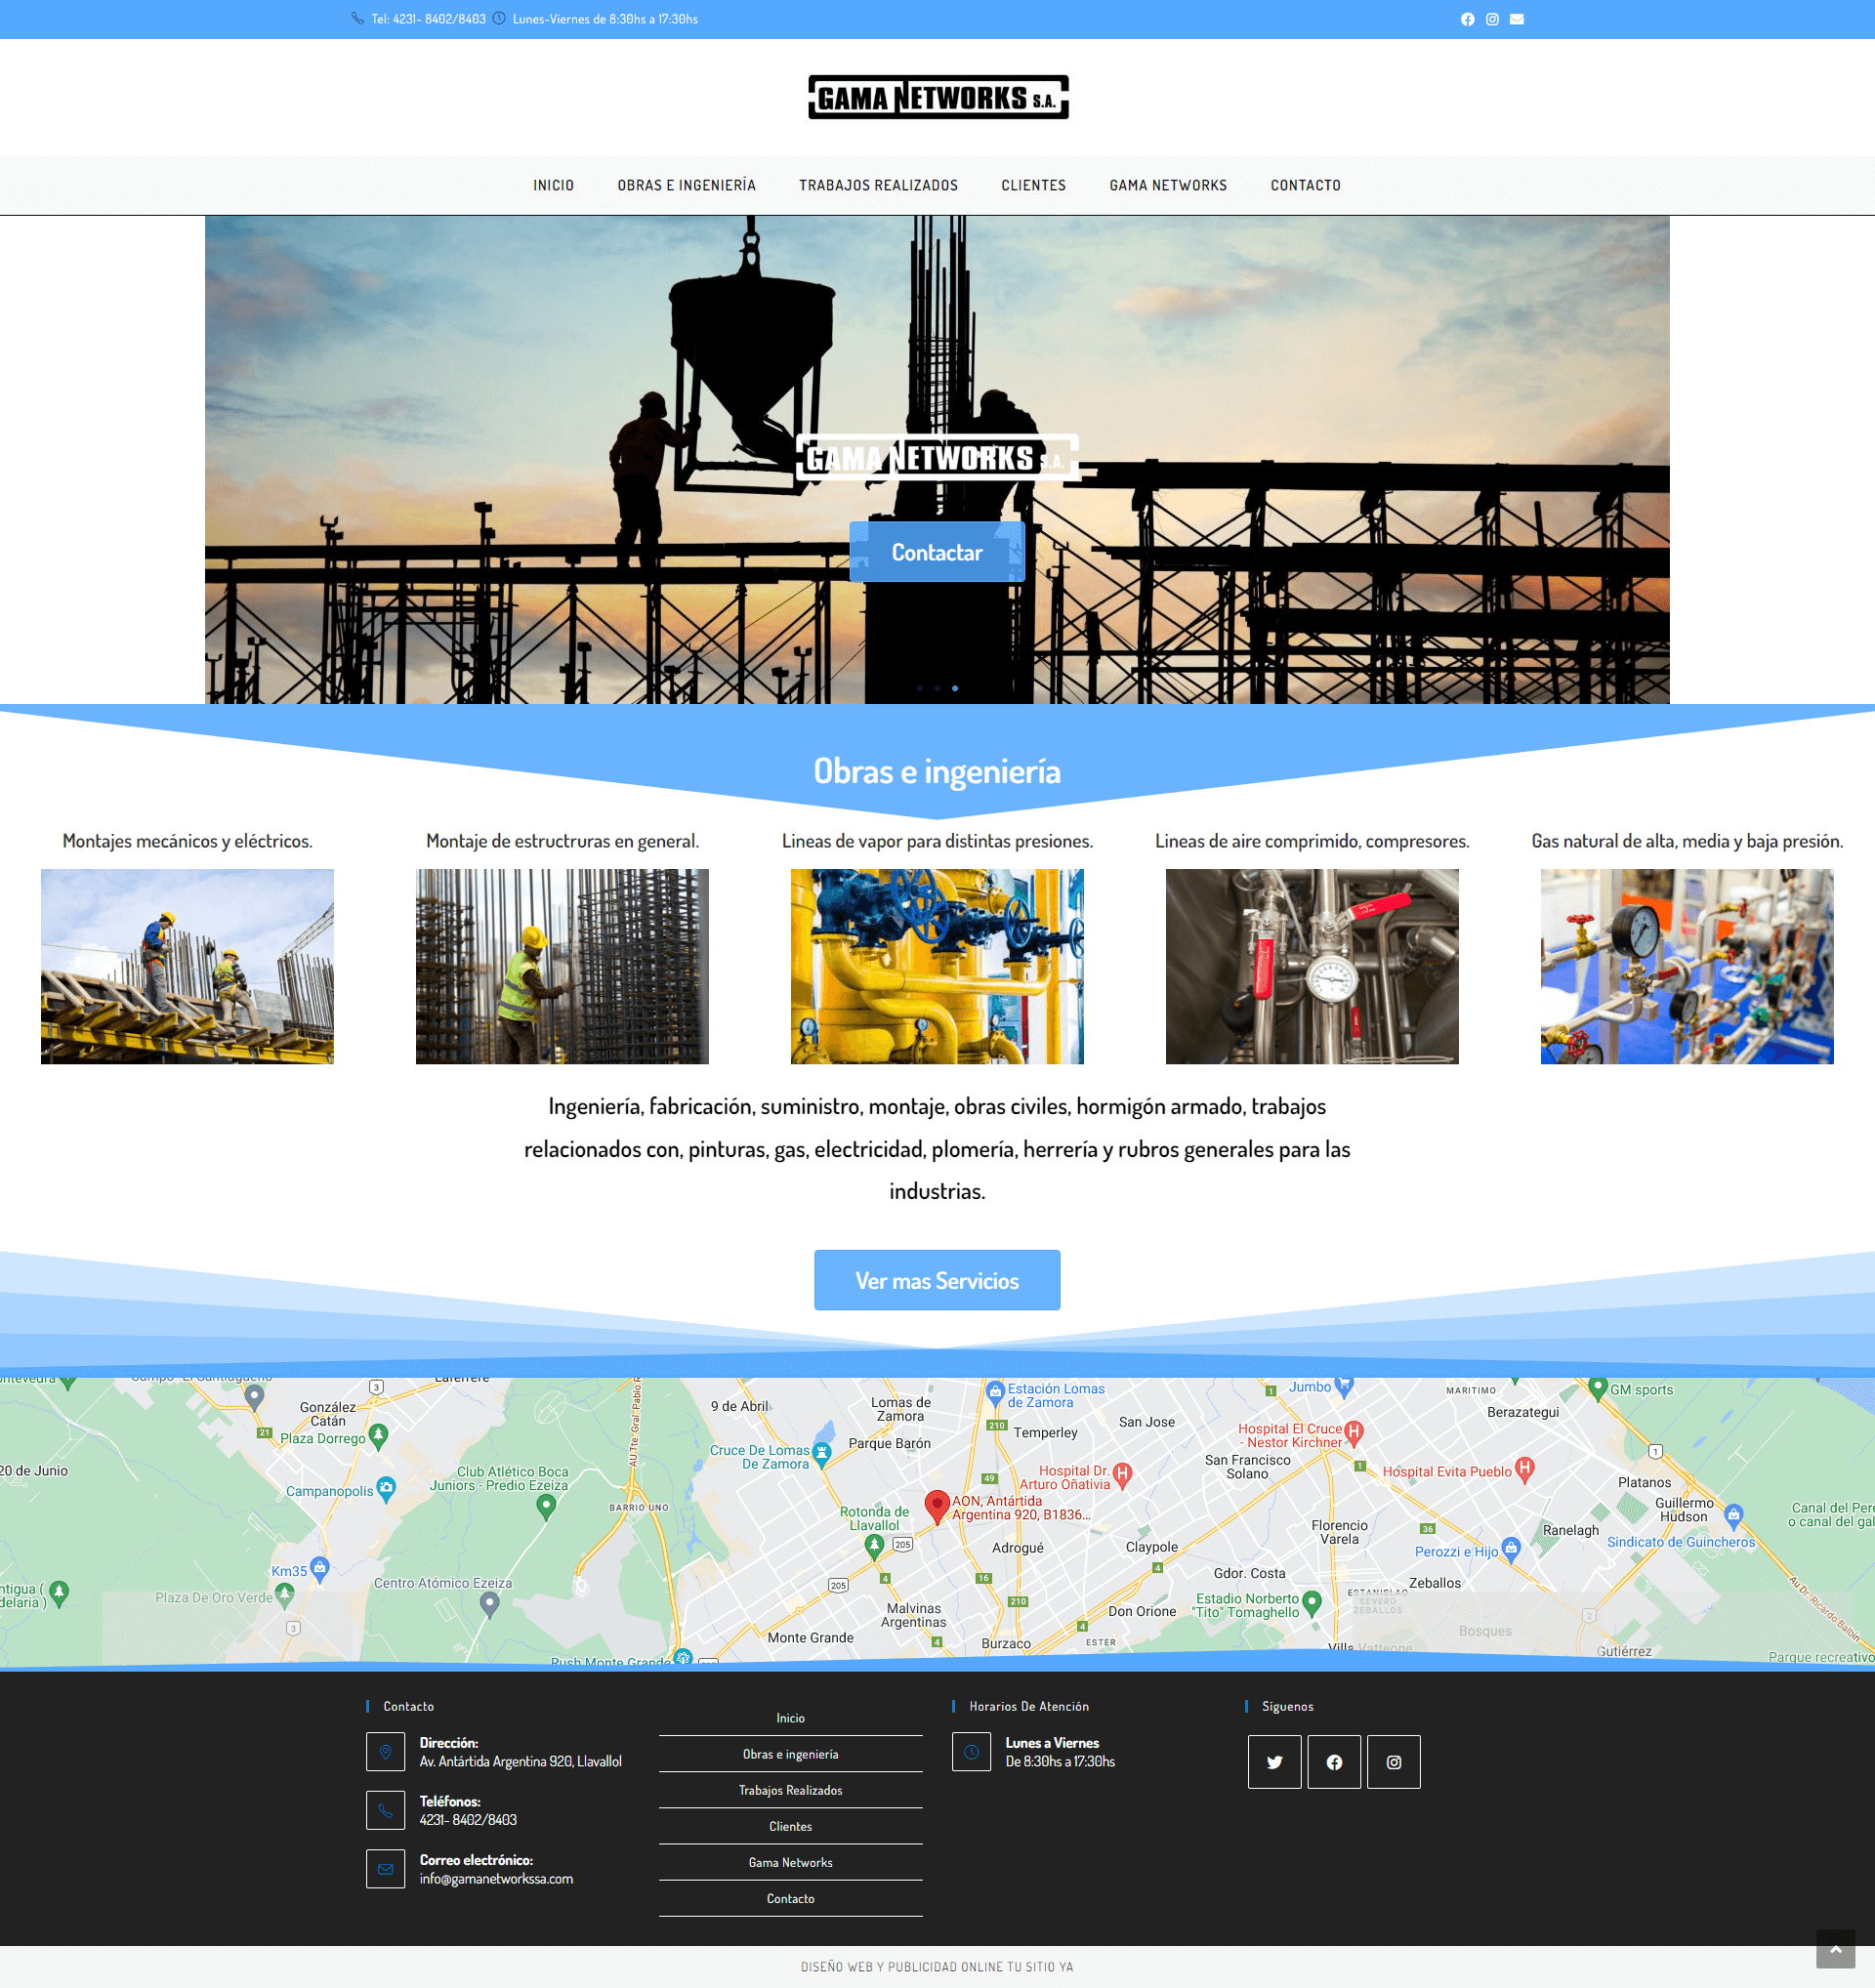Click the phone icon by Teléfonos
This screenshot has height=1988, width=1875.
pyautogui.click(x=385, y=1810)
